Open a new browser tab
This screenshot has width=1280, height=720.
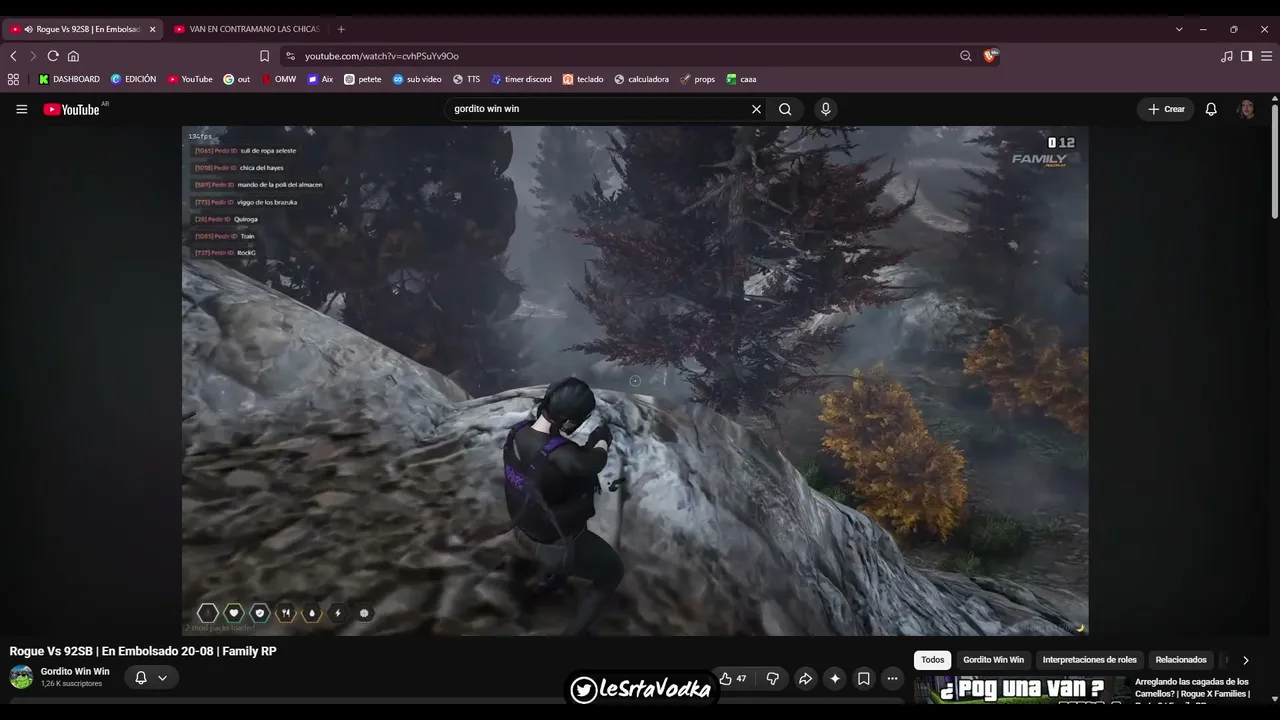[341, 29]
